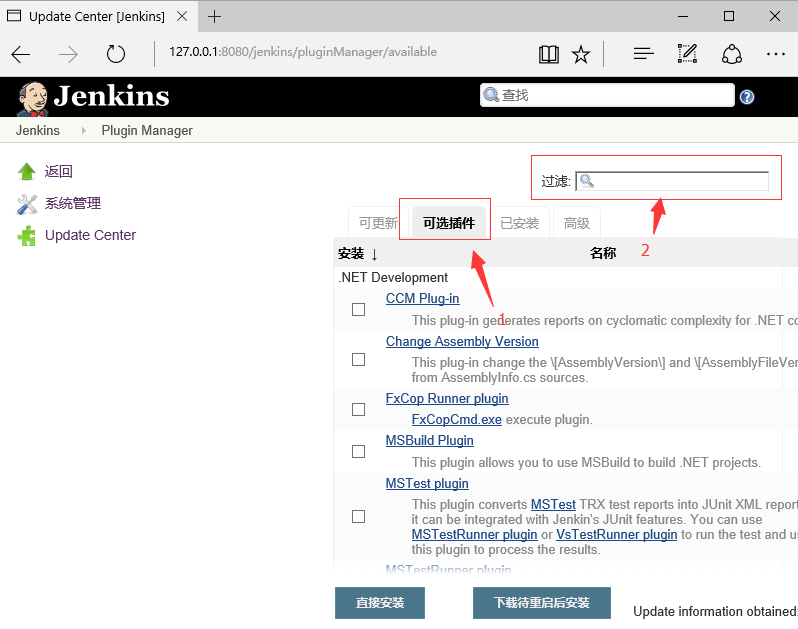Open the FxCop Runner plugin link
The height and width of the screenshot is (629, 798).
point(447,398)
